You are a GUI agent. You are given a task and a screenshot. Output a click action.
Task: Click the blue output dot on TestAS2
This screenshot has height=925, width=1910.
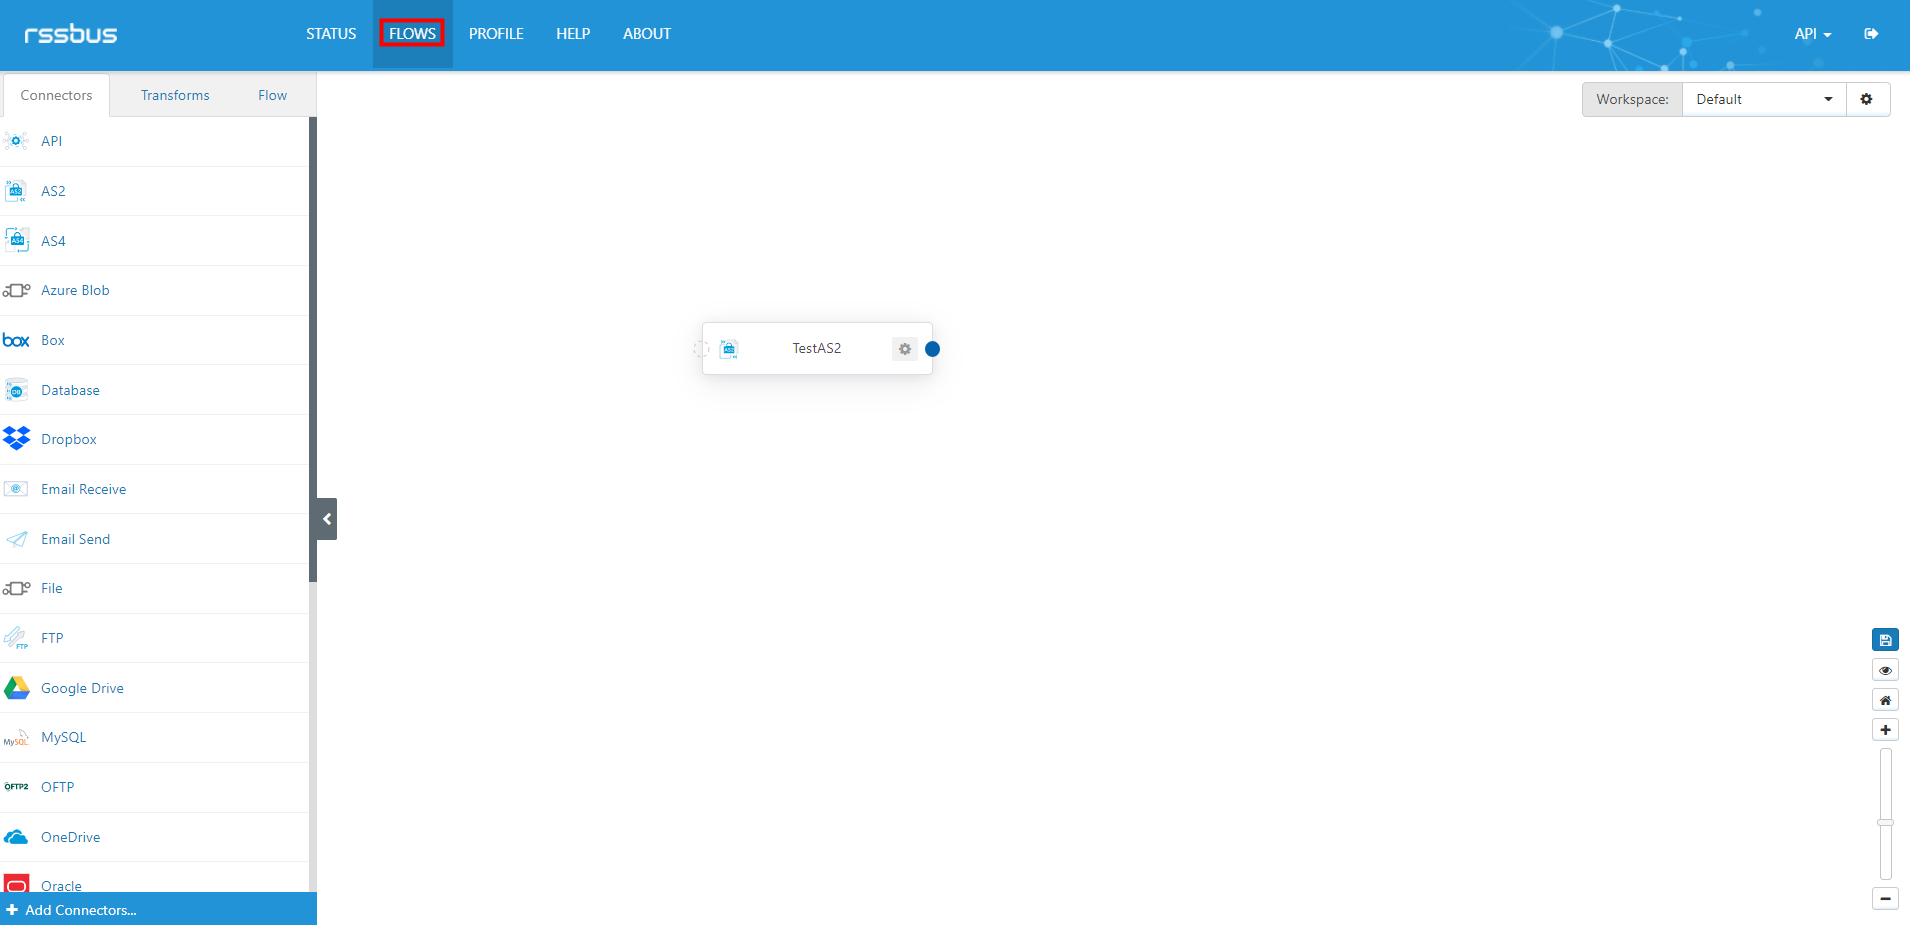click(x=932, y=349)
